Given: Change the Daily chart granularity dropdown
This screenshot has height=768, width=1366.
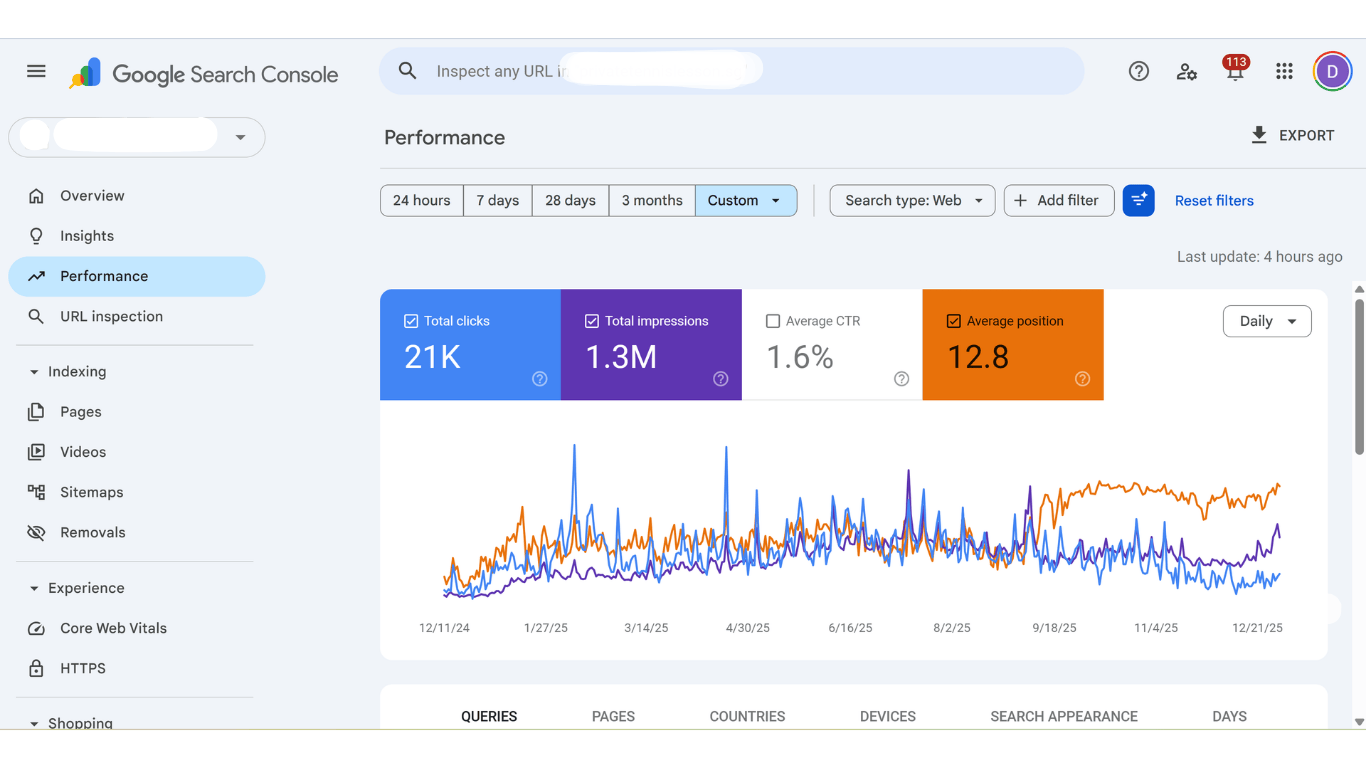Looking at the screenshot, I should coord(1267,321).
